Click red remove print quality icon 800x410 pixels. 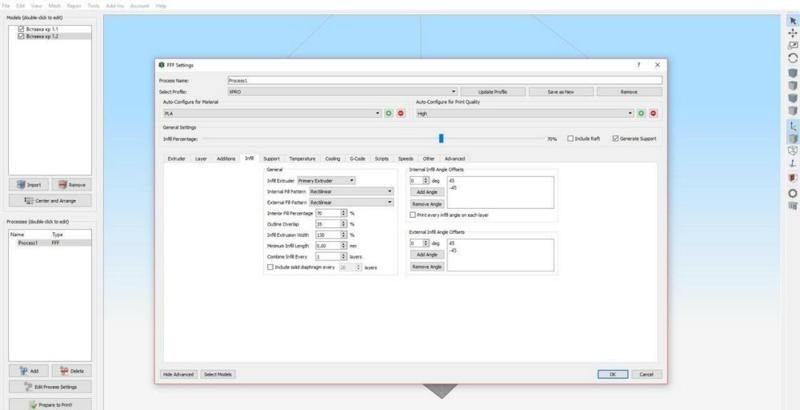tap(652, 113)
